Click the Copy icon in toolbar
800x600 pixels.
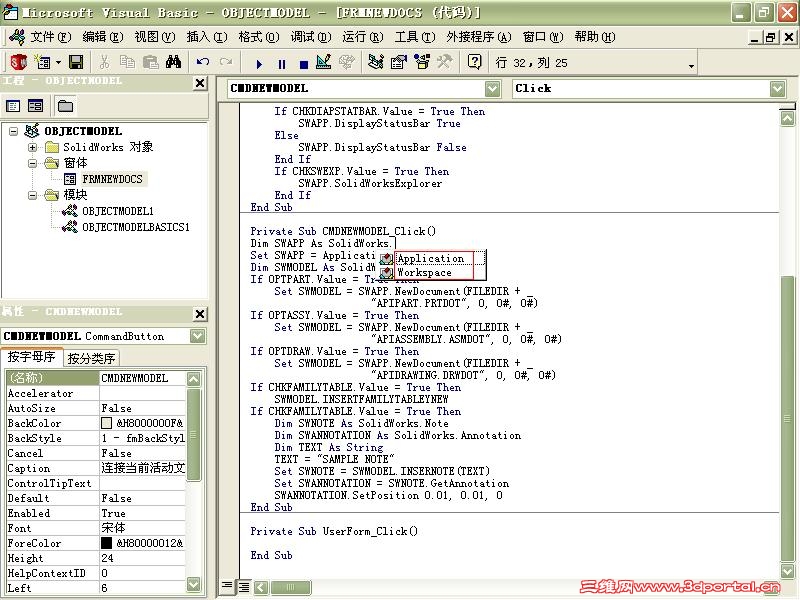click(127, 62)
